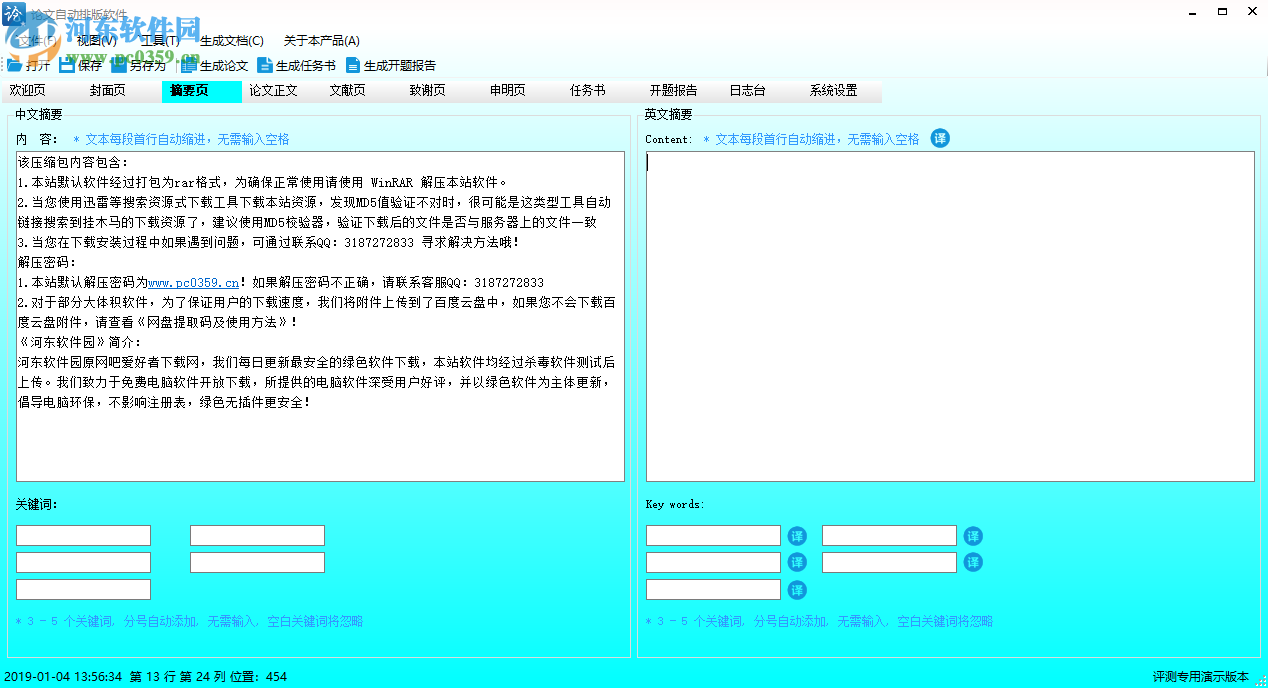1268x688 pixels.
Task: Click 译 icon beside second right English keyword
Action: pos(973,562)
